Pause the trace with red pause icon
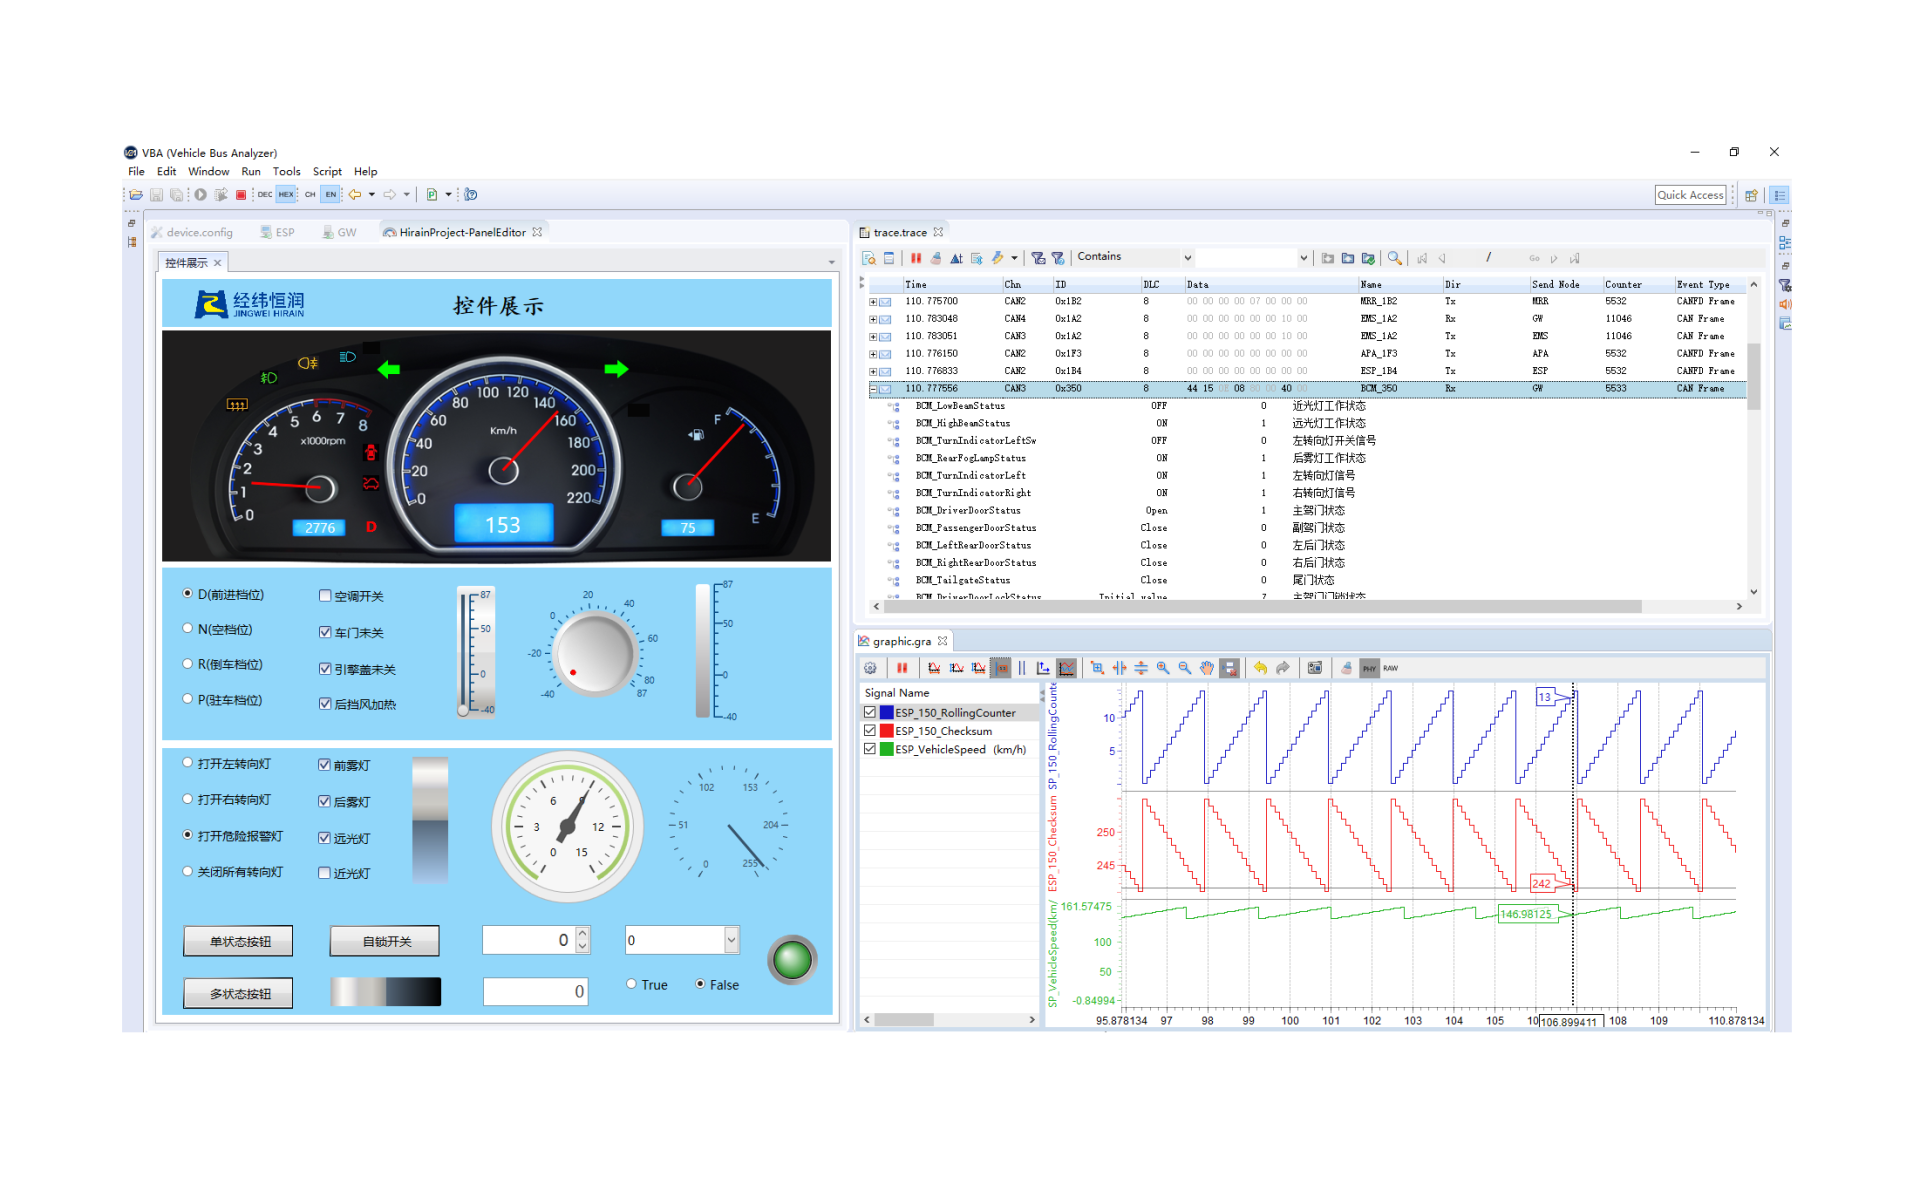This screenshot has width=1920, height=1191. point(916,258)
